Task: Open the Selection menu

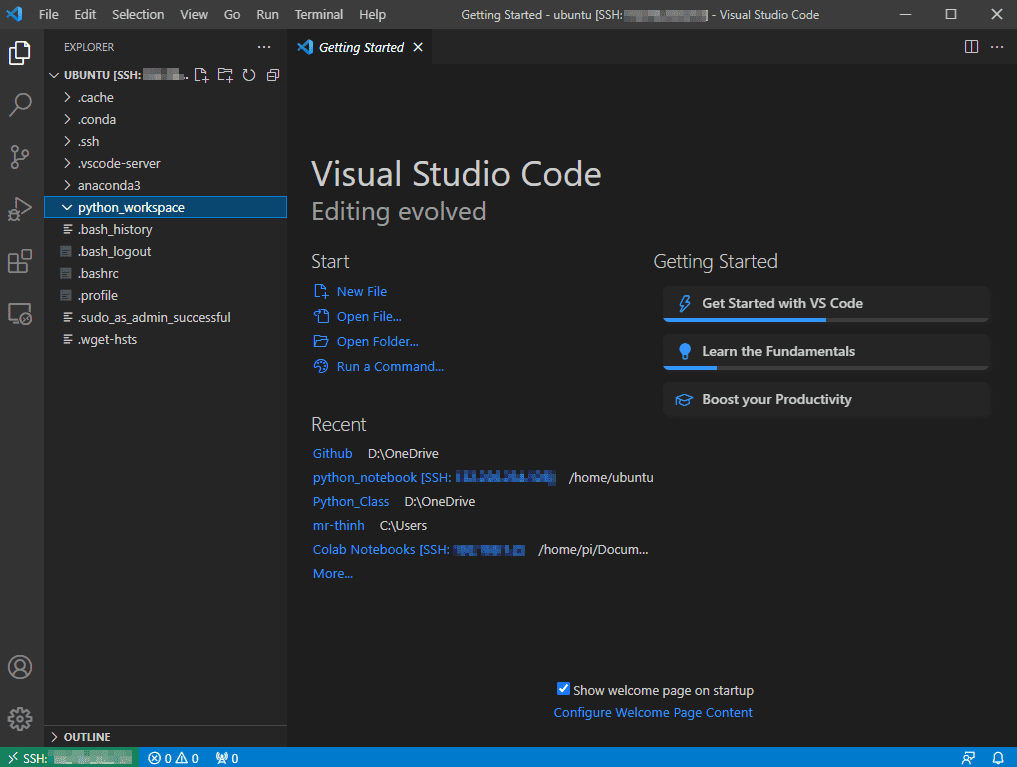Action: coord(138,14)
